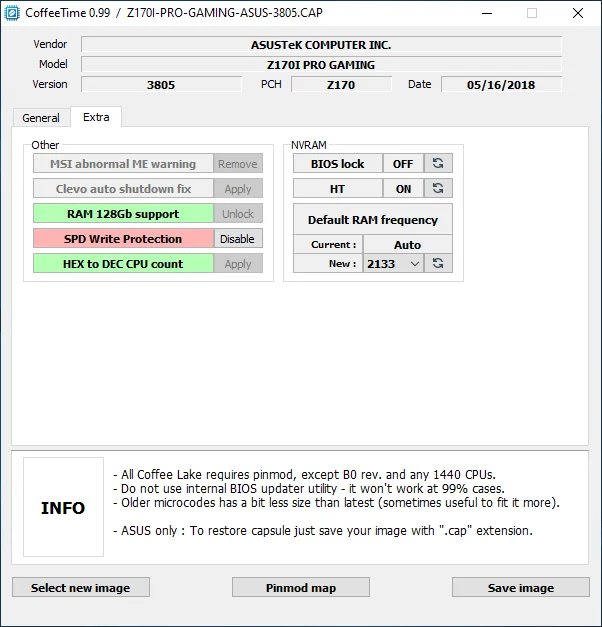Viewport: 602px width, 627px height.
Task: Toggle the HT ON state button
Action: click(403, 188)
